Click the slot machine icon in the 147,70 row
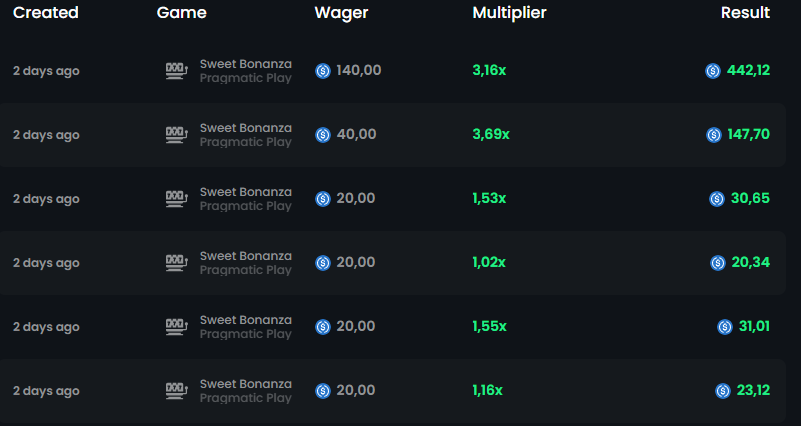Viewport: 801px width, 426px height. [177, 134]
